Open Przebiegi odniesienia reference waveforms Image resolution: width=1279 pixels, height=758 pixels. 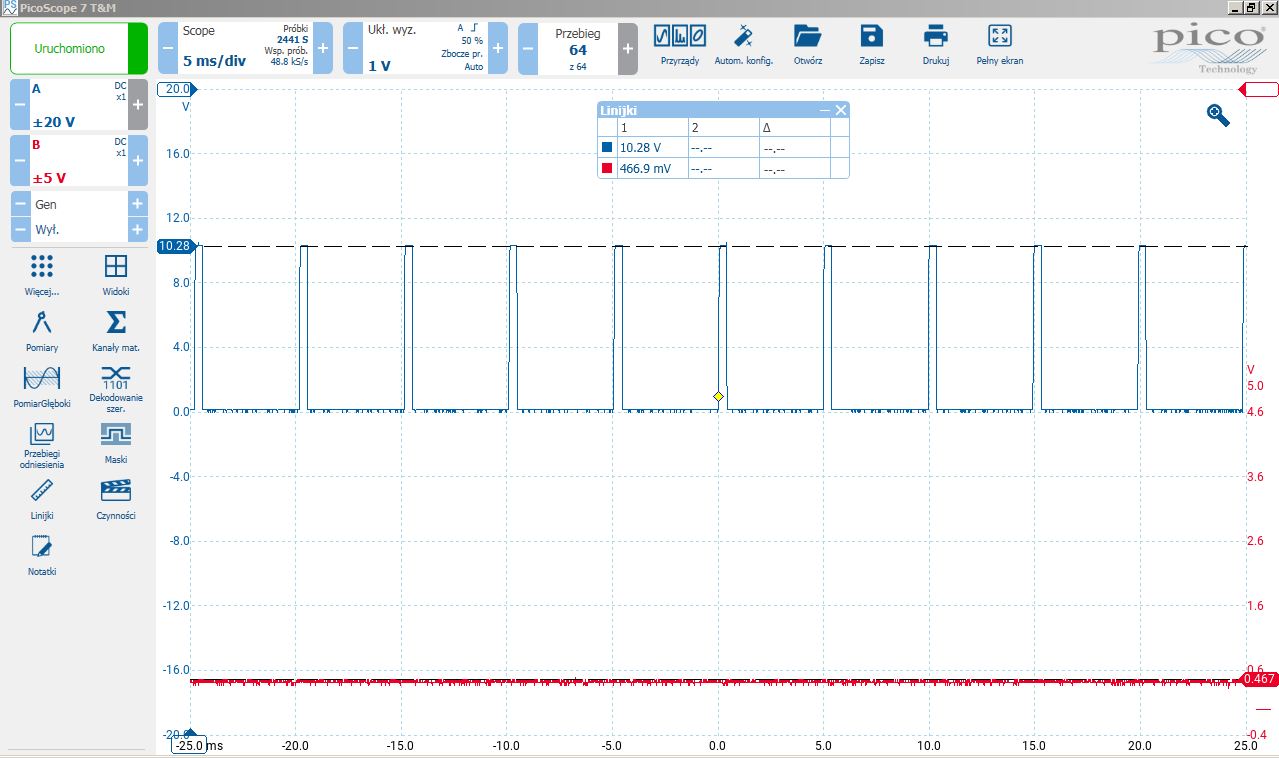[x=42, y=446]
